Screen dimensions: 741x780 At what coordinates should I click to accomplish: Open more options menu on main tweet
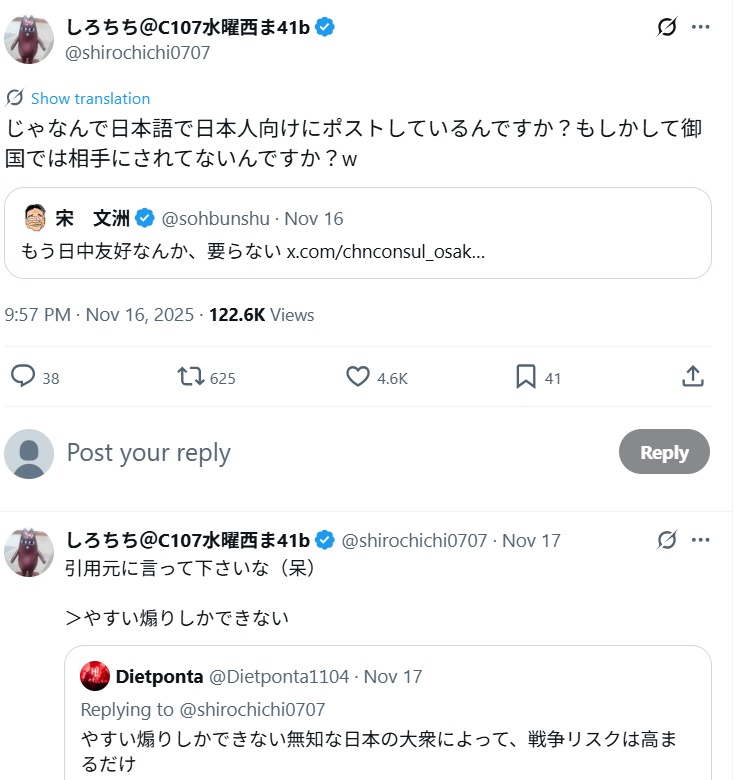coord(703,28)
